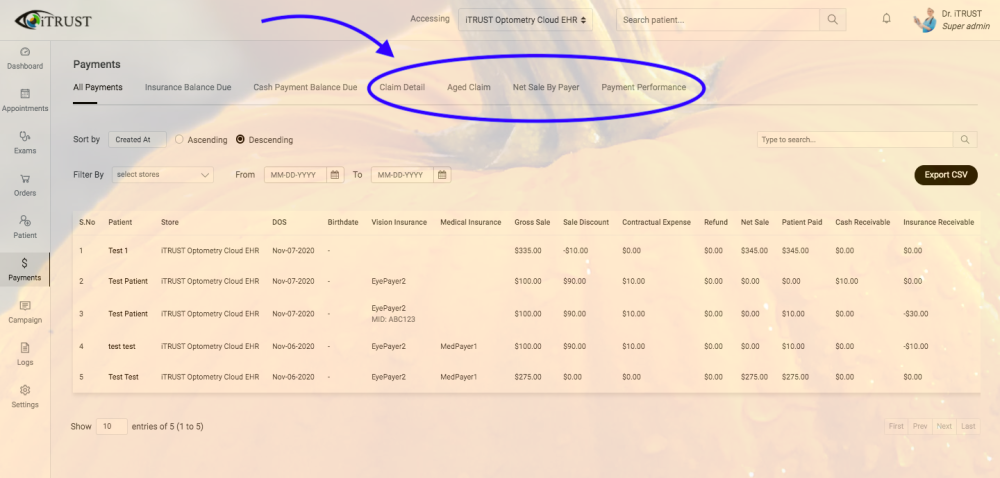The width and height of the screenshot is (1000, 478).
Task: Click the Store column header
Action: (x=170, y=222)
